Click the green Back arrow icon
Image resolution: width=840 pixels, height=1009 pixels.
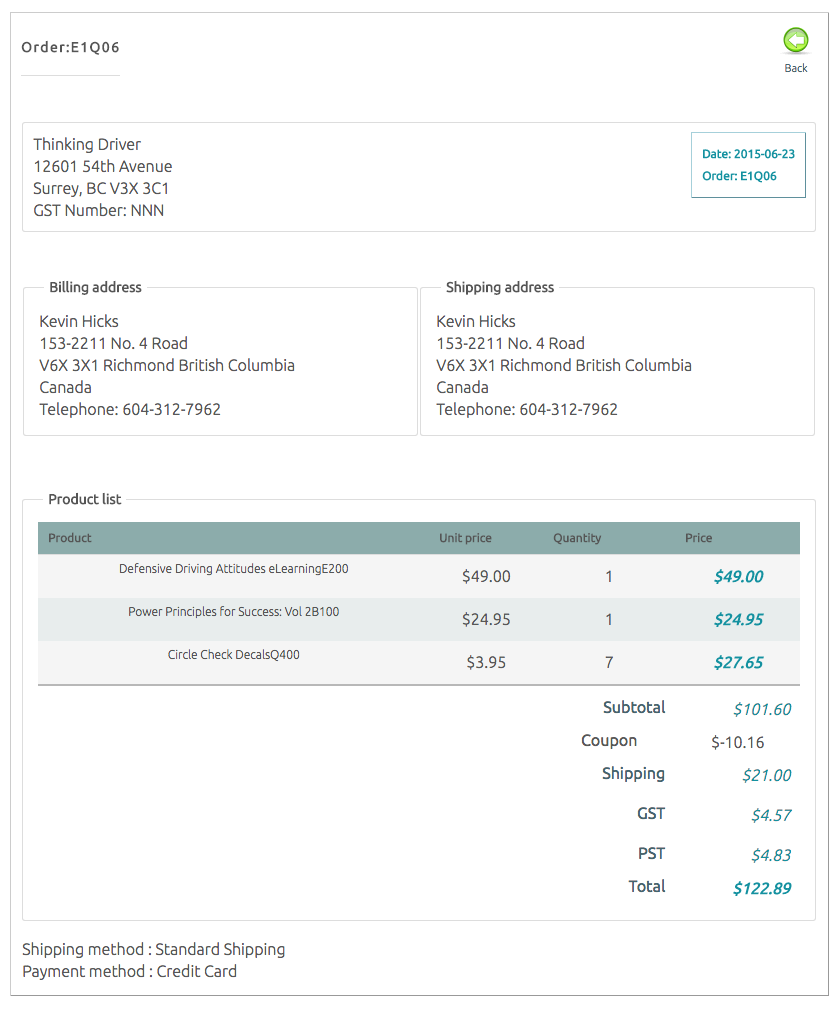click(796, 40)
